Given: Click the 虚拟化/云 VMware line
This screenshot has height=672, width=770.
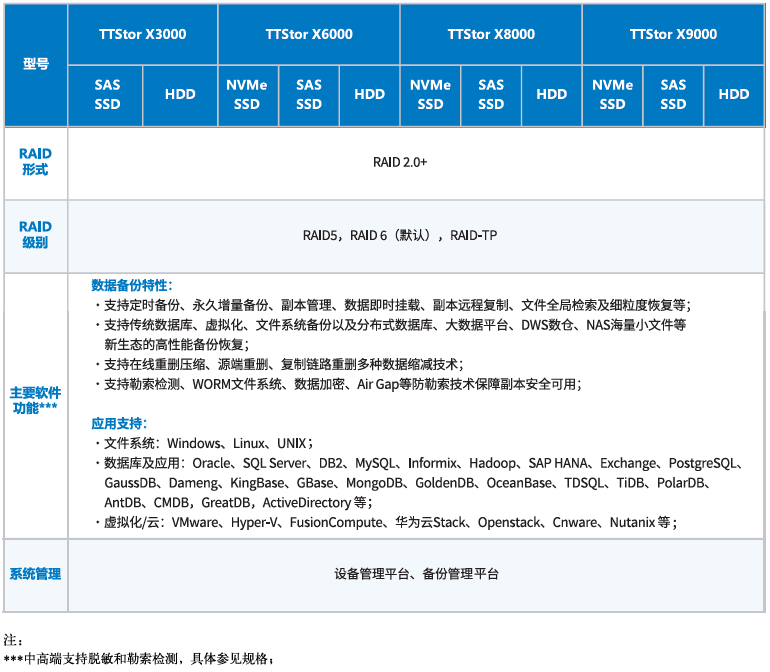Looking at the screenshot, I should pyautogui.click(x=386, y=522).
